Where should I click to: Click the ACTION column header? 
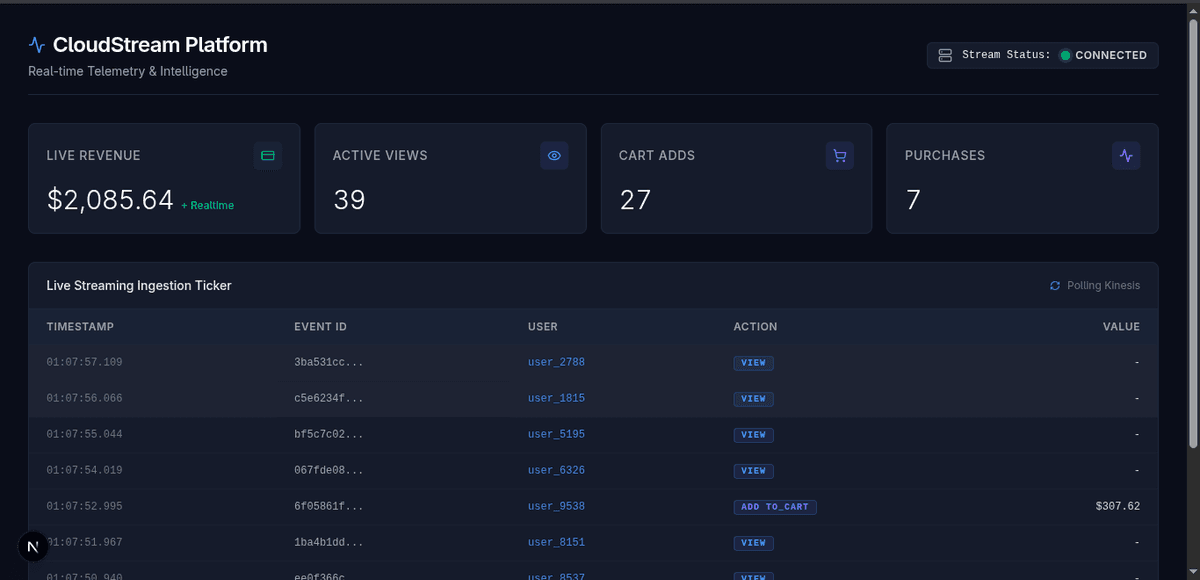pos(755,327)
